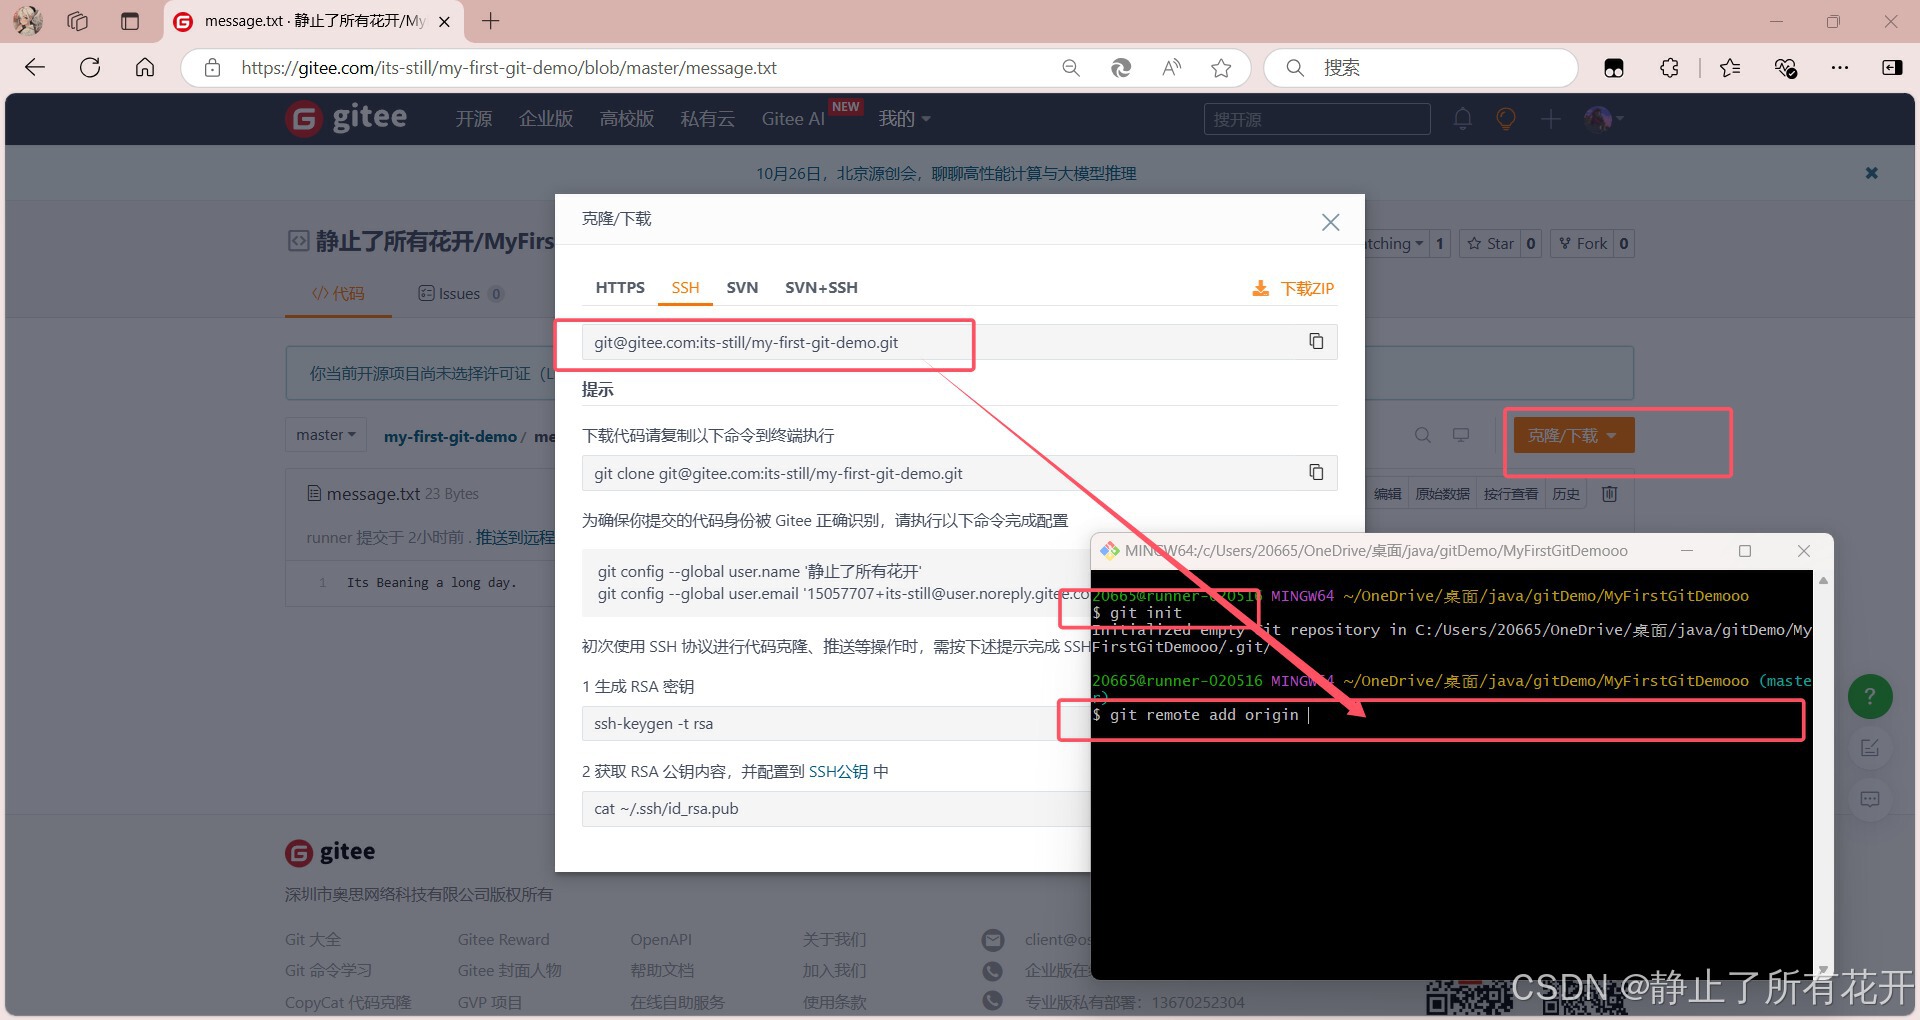1920x1020 pixels.
Task: Select the SVN clone tab
Action: [742, 288]
